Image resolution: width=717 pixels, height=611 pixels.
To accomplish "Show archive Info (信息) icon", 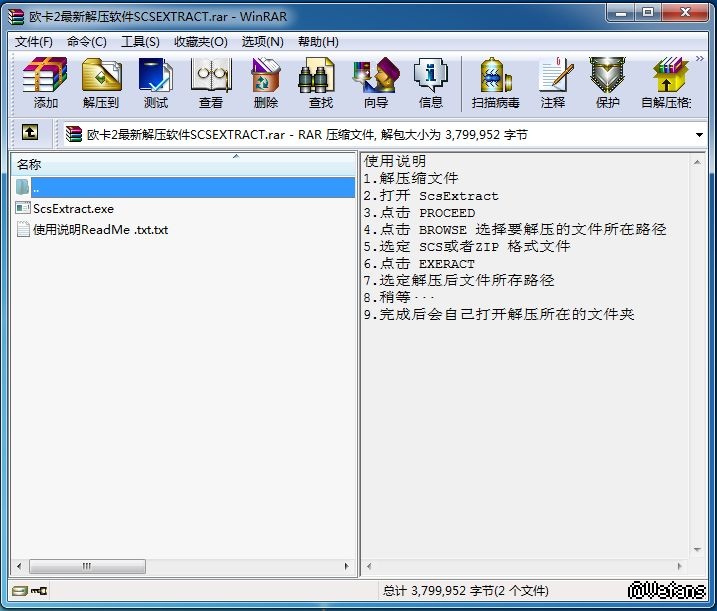I will click(x=431, y=83).
